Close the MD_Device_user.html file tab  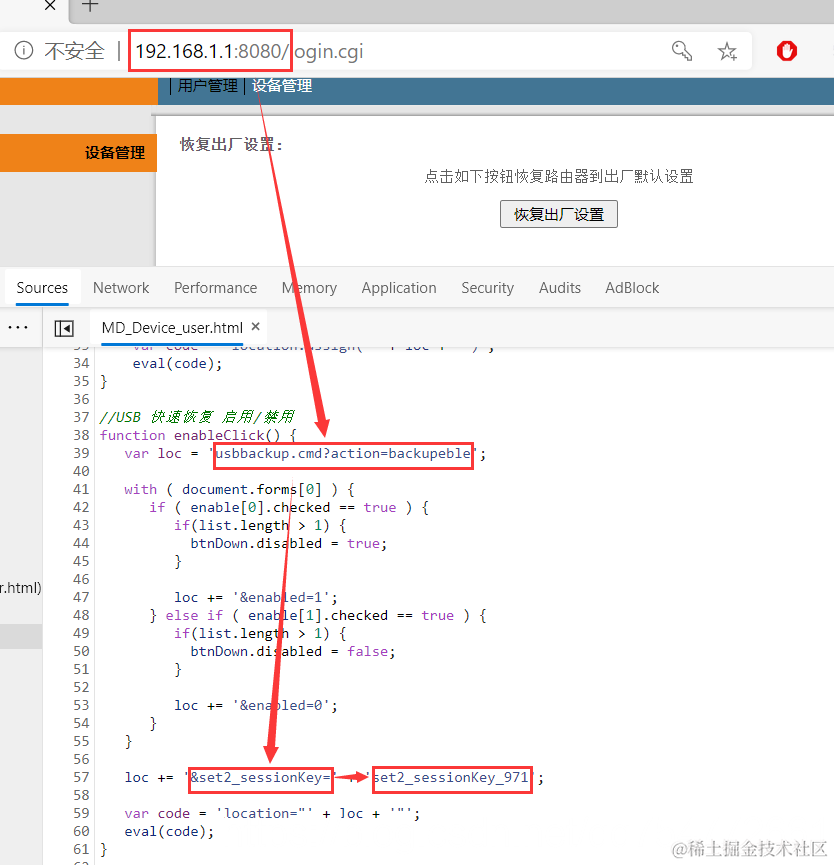[x=255, y=327]
